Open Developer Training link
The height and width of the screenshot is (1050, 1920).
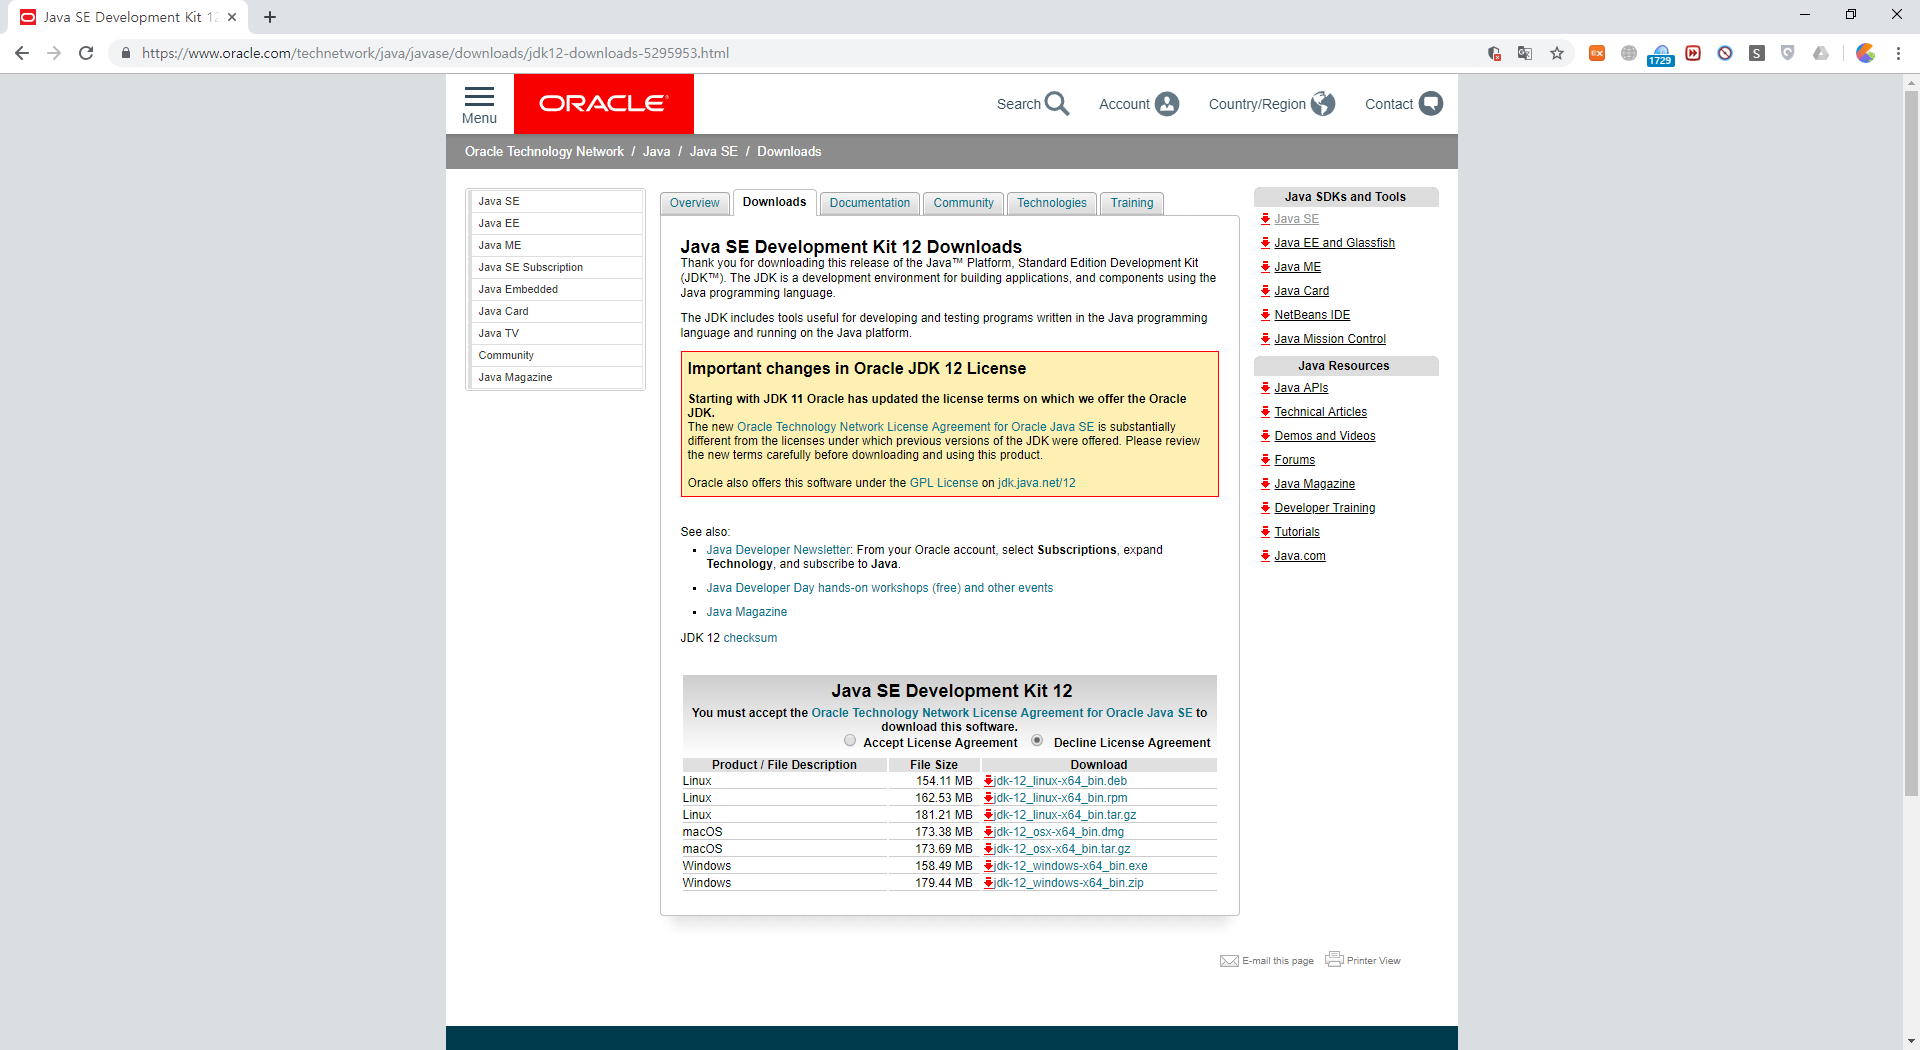click(x=1325, y=508)
